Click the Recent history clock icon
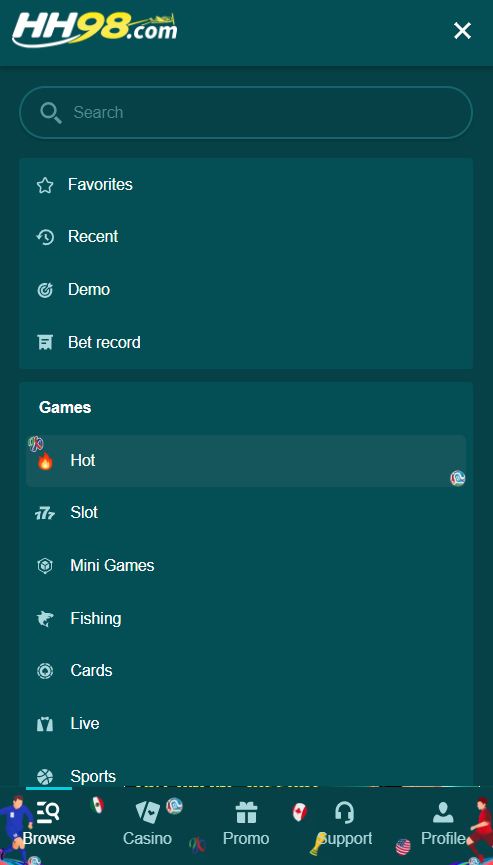Screen dimensions: 493x865 click(x=45, y=237)
